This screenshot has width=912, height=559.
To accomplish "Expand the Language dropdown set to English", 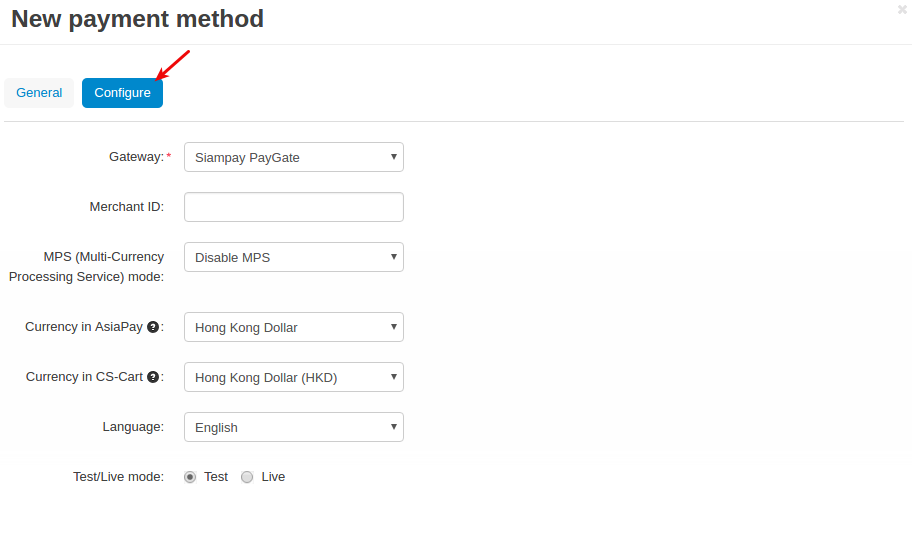I will coord(294,427).
